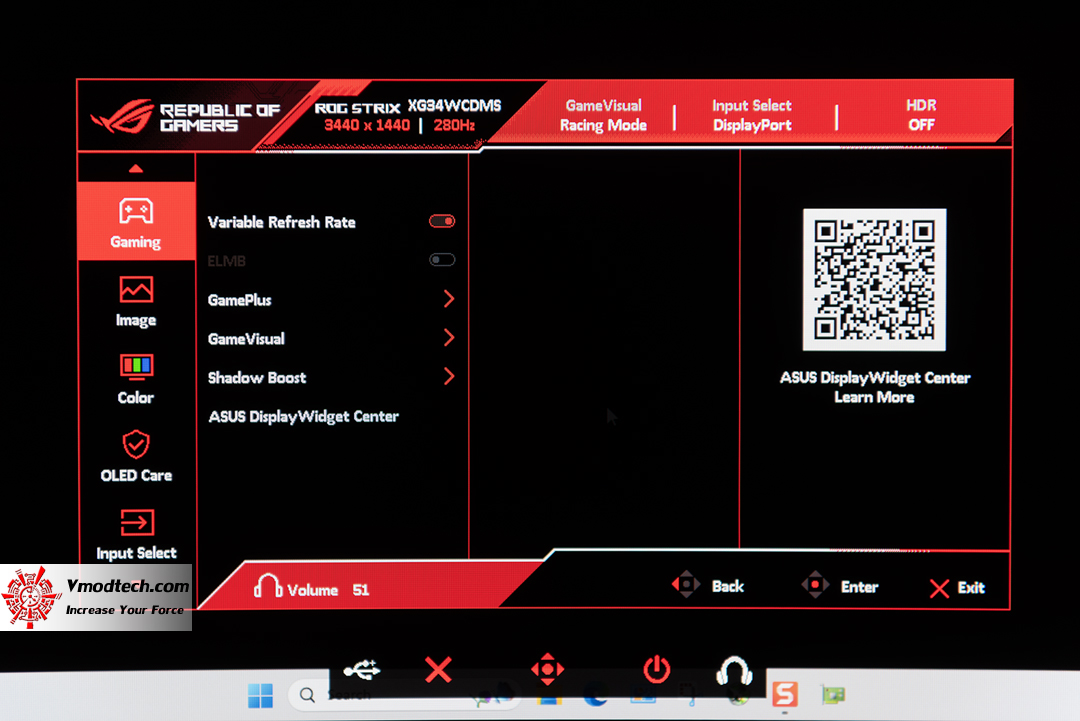Open the OLED Care shield icon
Viewport: 1080px width, 721px height.
(x=136, y=444)
